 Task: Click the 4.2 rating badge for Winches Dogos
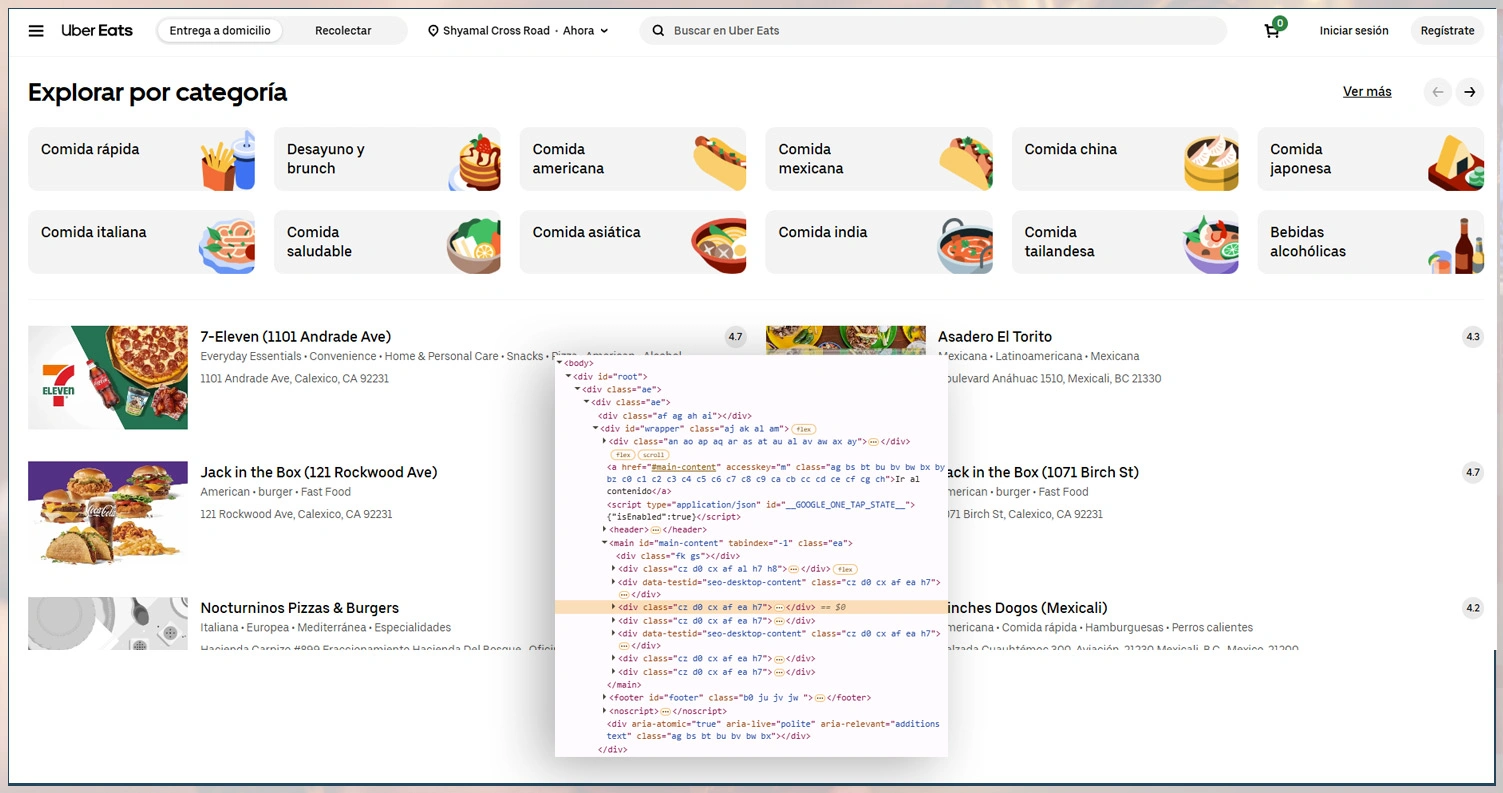(1472, 608)
